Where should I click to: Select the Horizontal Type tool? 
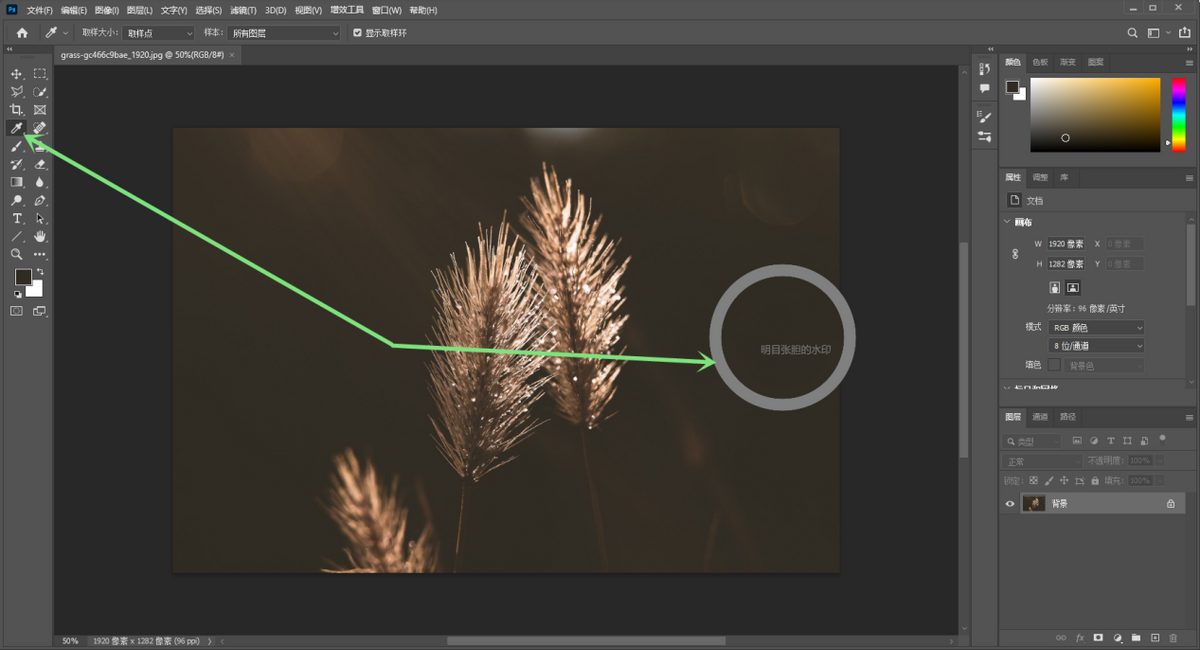(x=17, y=219)
